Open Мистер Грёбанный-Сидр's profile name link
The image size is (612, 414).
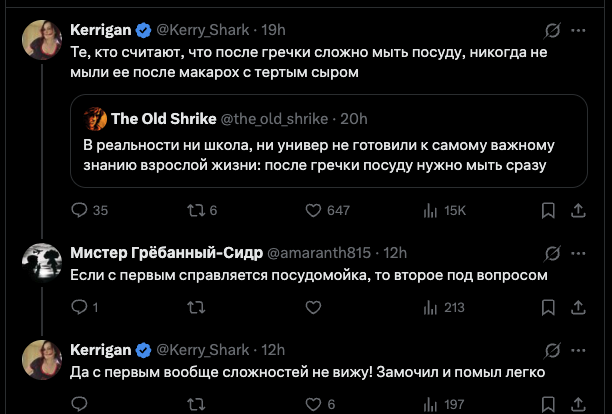(x=164, y=253)
